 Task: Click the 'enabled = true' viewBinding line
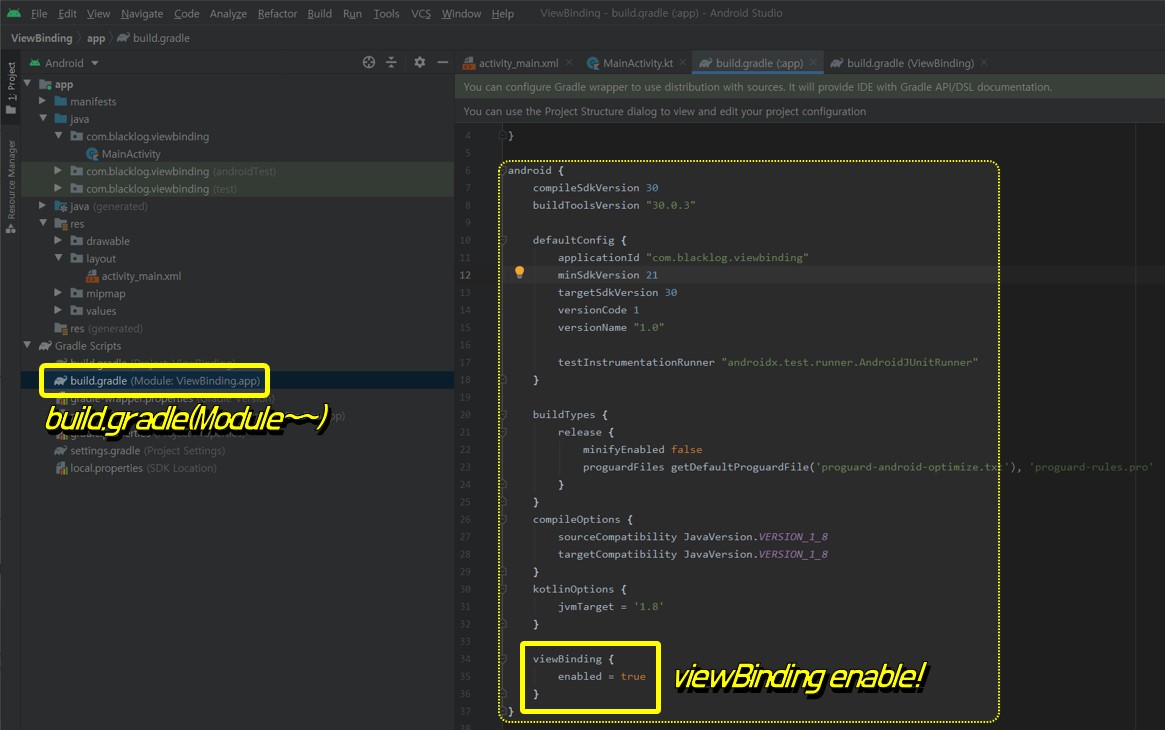602,677
